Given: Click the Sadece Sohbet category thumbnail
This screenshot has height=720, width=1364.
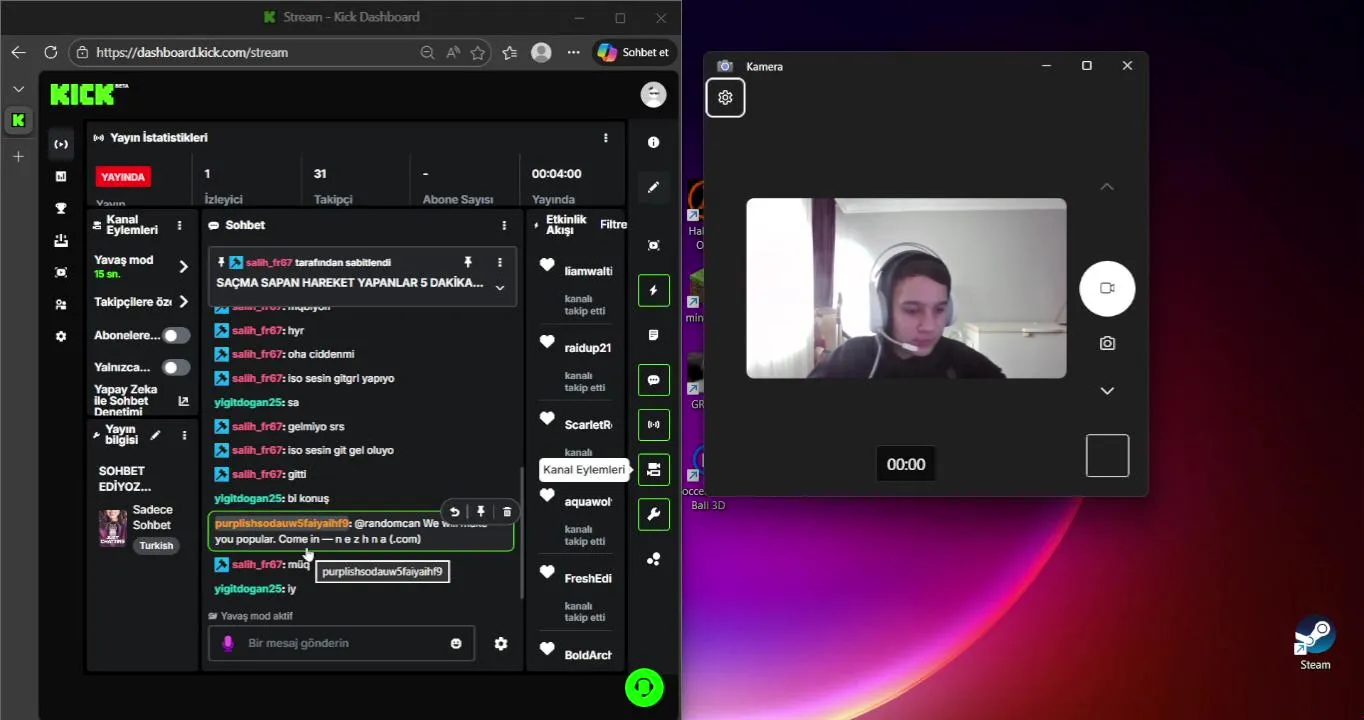Looking at the screenshot, I should coord(112,528).
